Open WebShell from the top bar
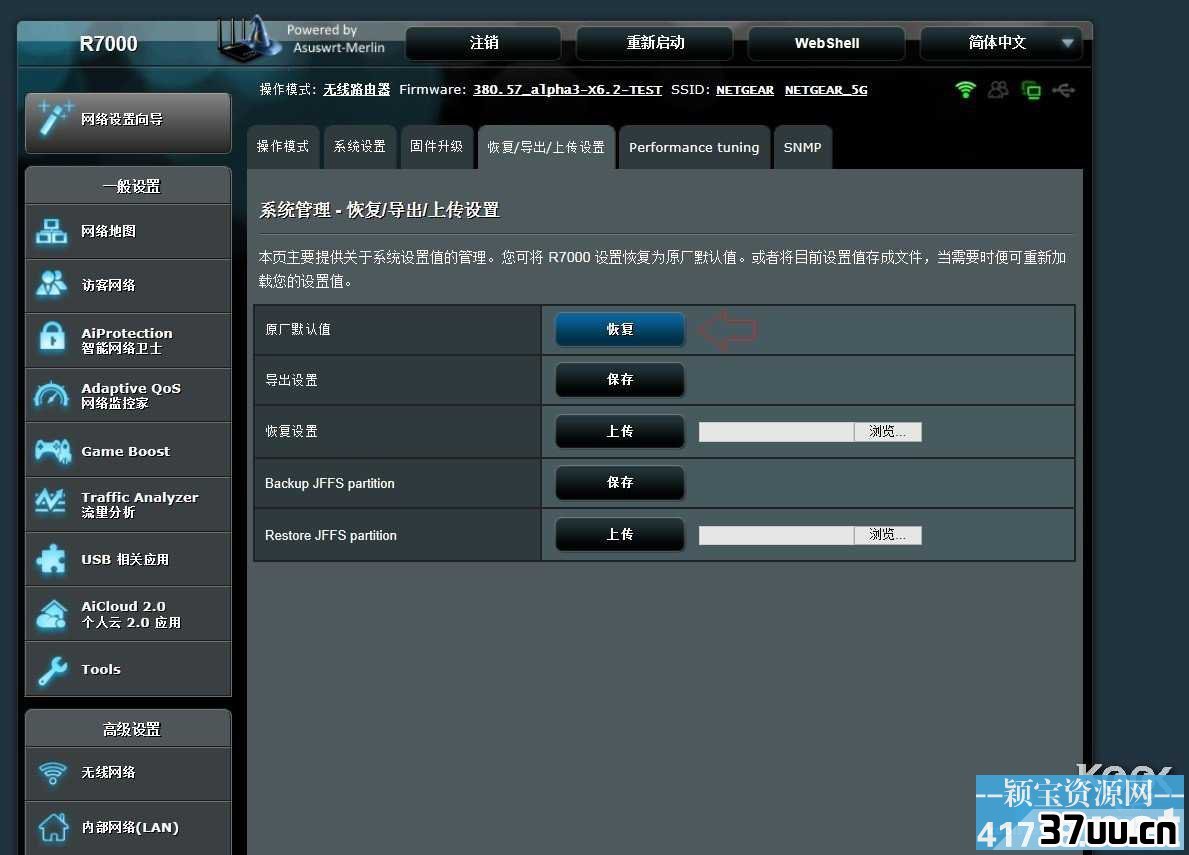 827,43
